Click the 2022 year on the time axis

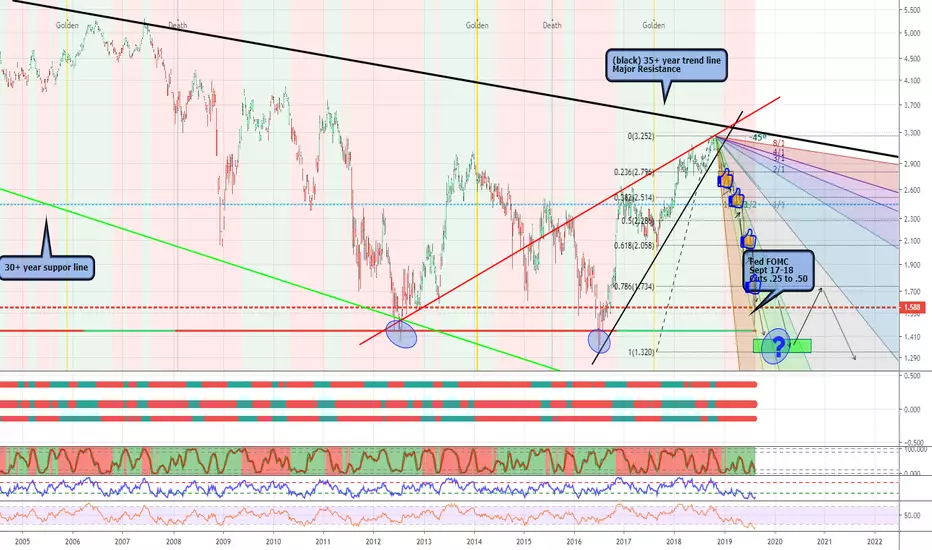(x=875, y=542)
